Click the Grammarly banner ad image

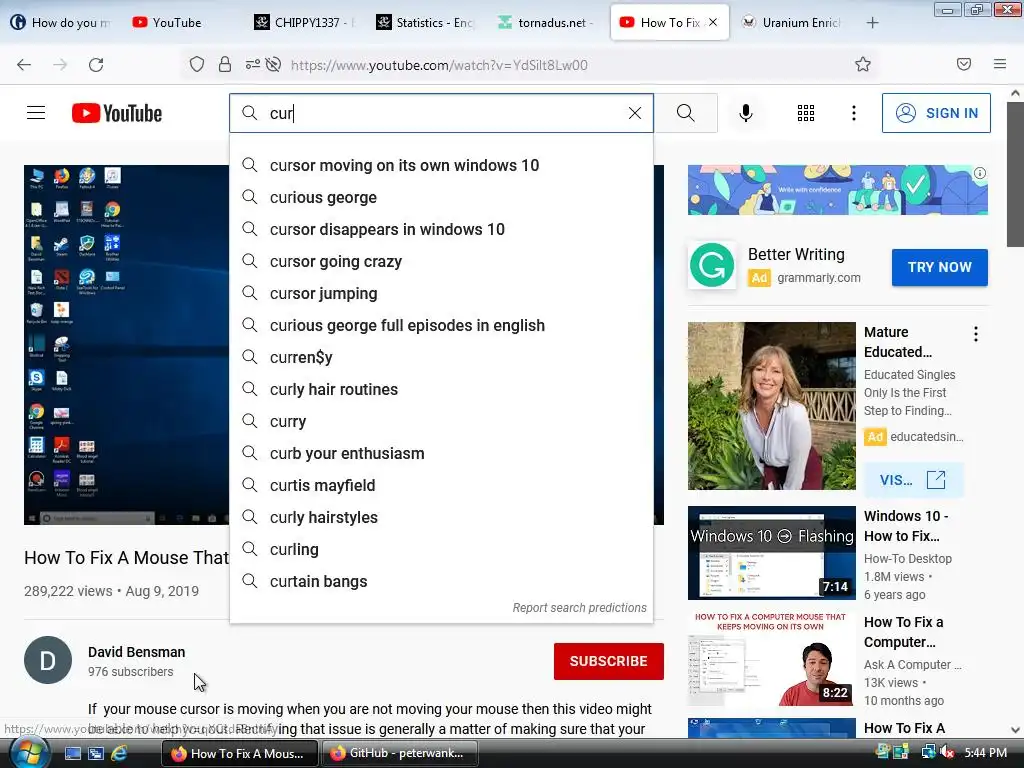(x=837, y=189)
